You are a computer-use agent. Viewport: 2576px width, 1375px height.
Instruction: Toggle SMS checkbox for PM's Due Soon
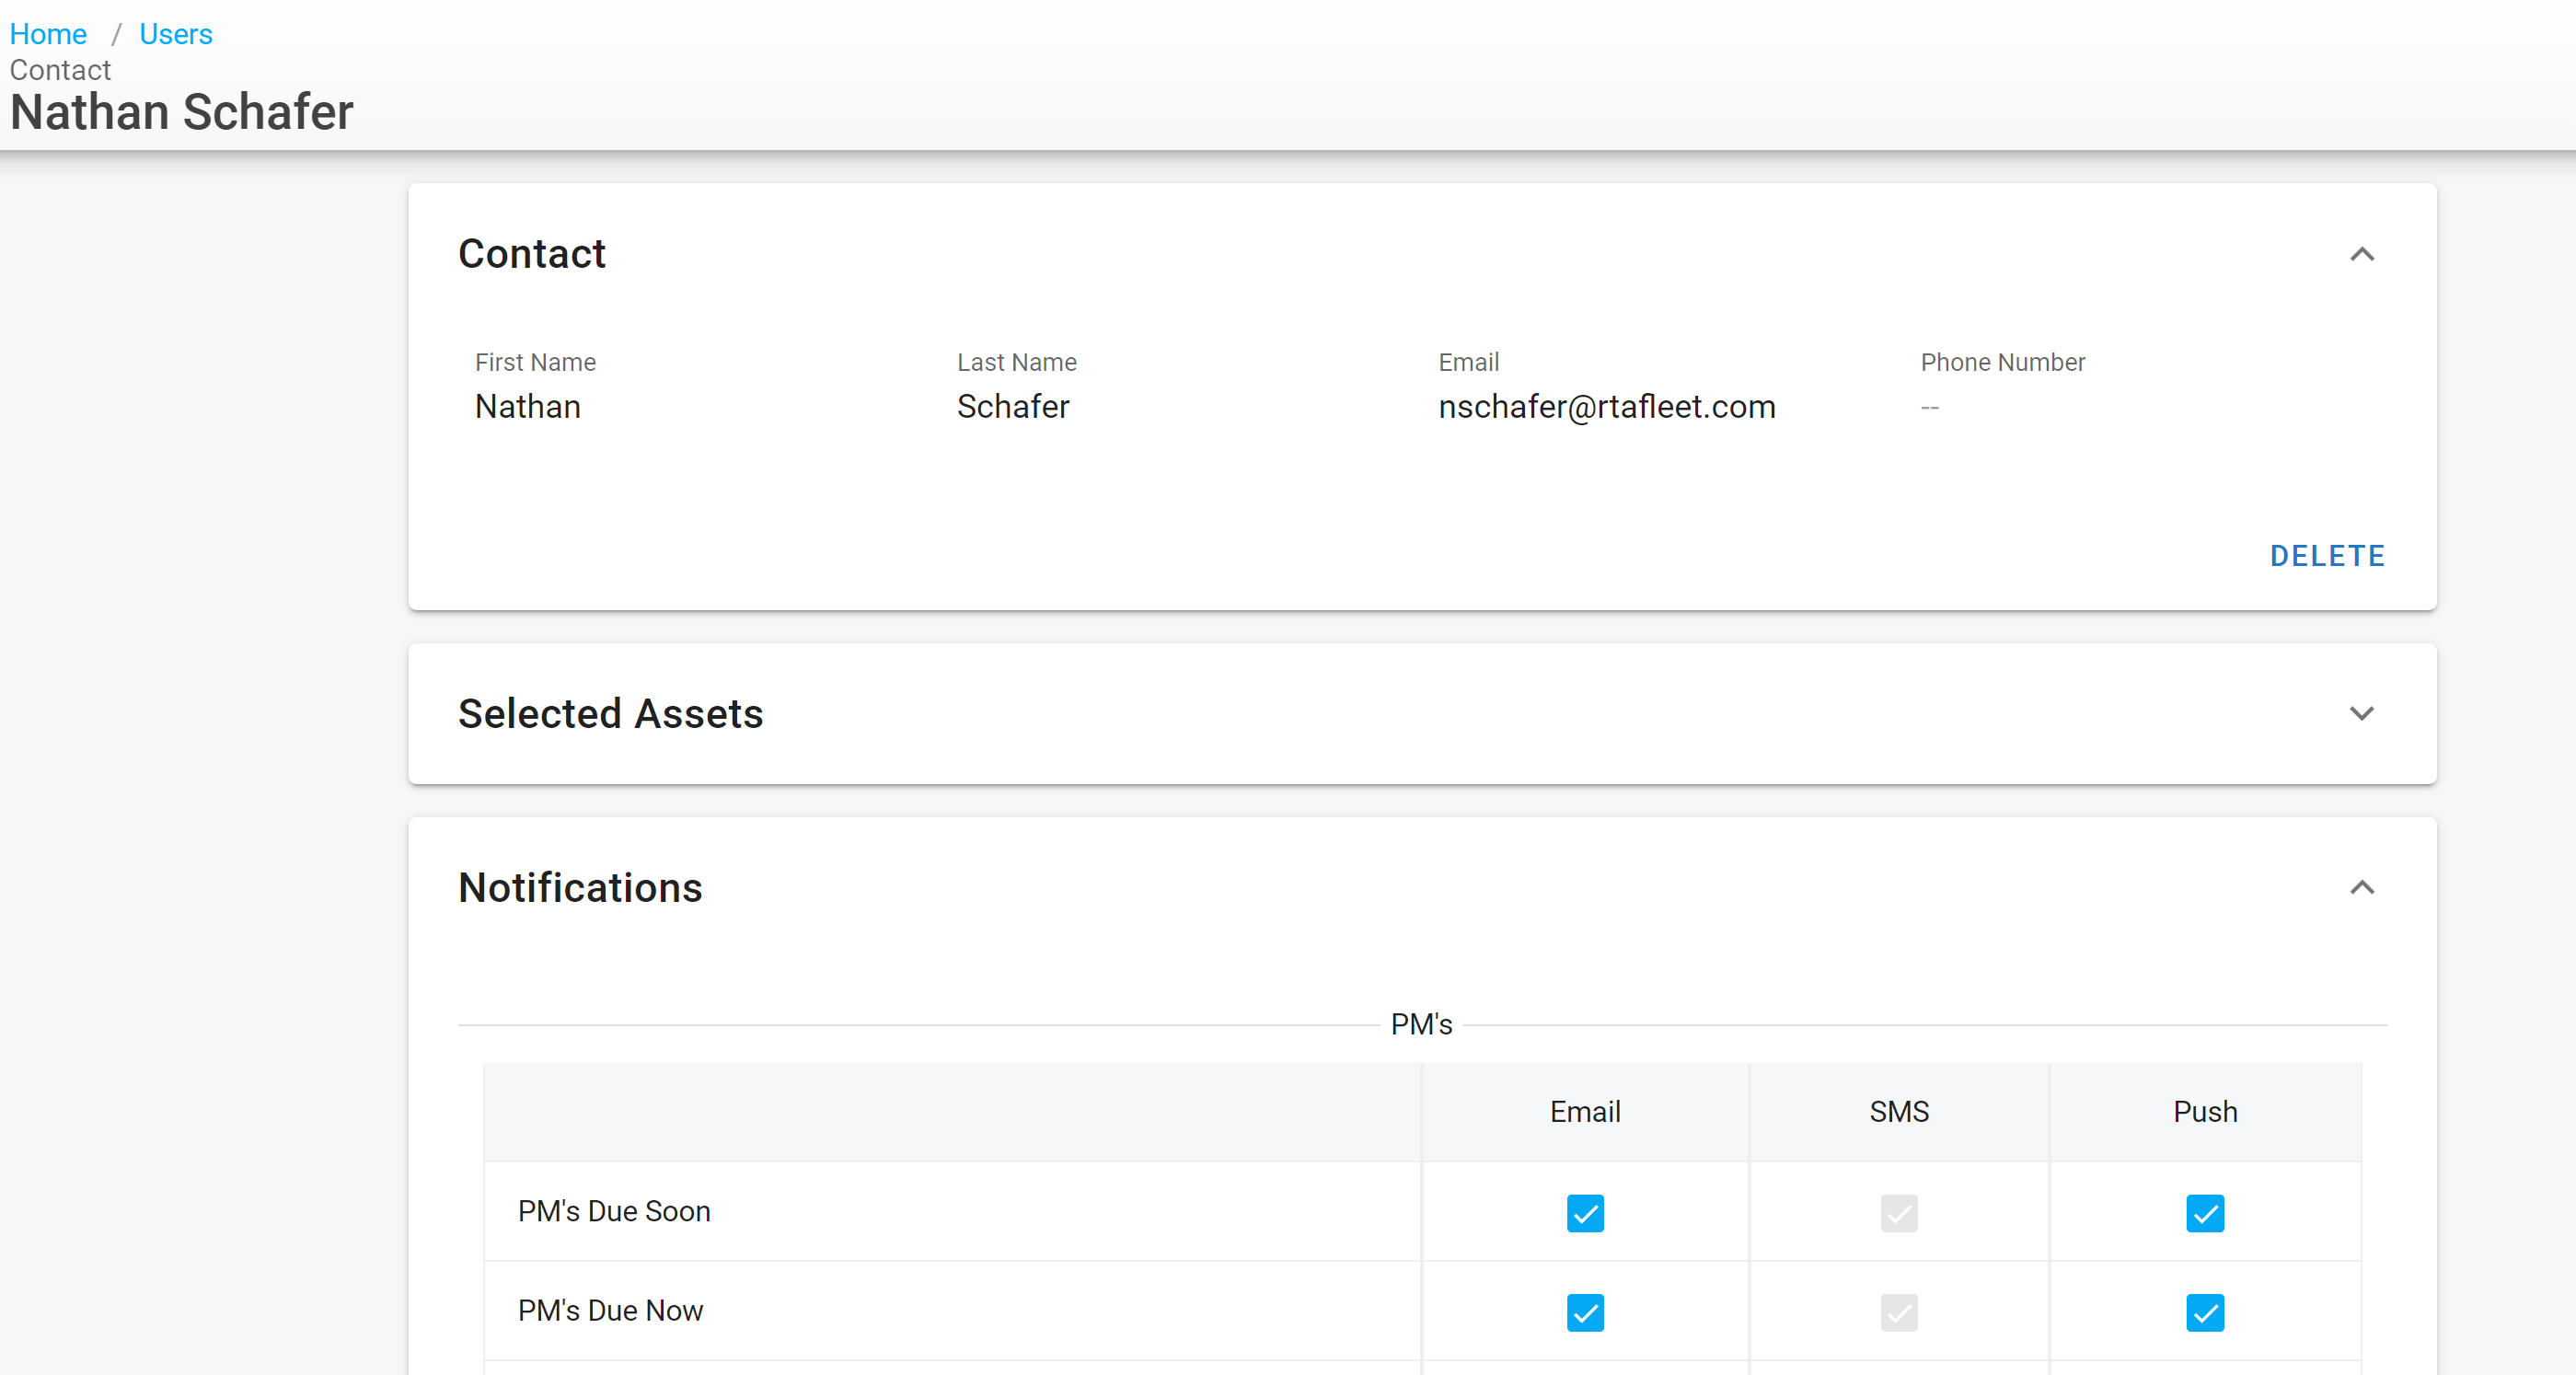pos(1898,1213)
